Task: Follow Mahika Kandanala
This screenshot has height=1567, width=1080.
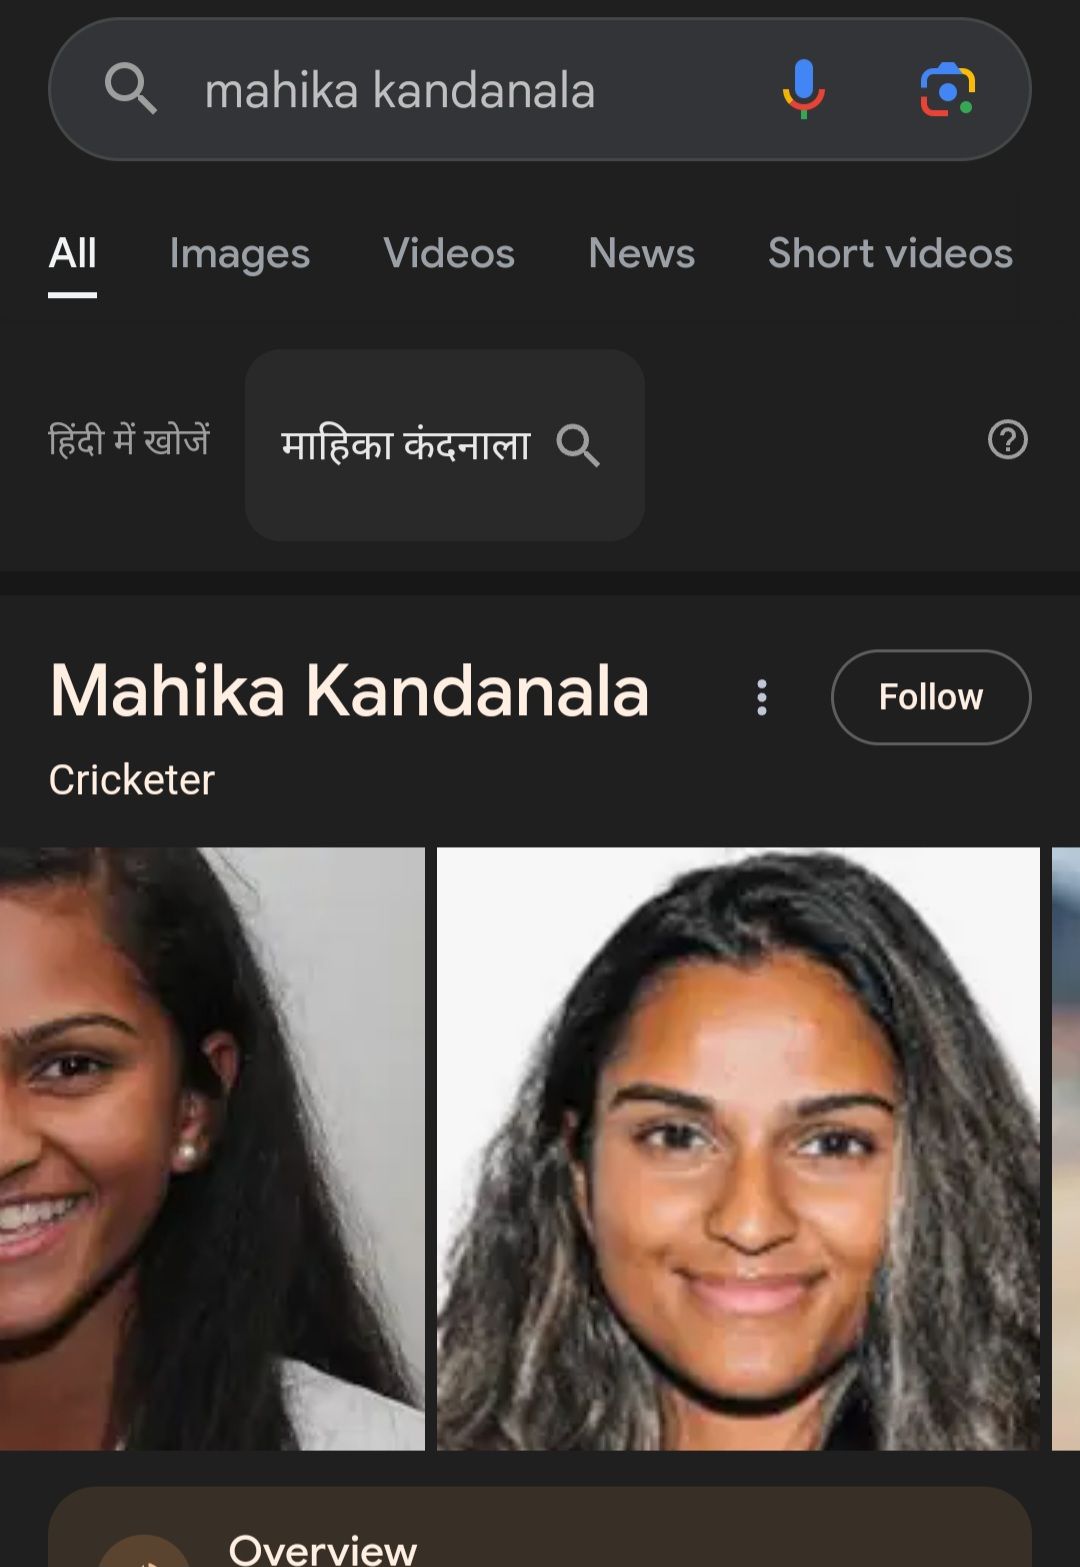Action: pos(930,697)
